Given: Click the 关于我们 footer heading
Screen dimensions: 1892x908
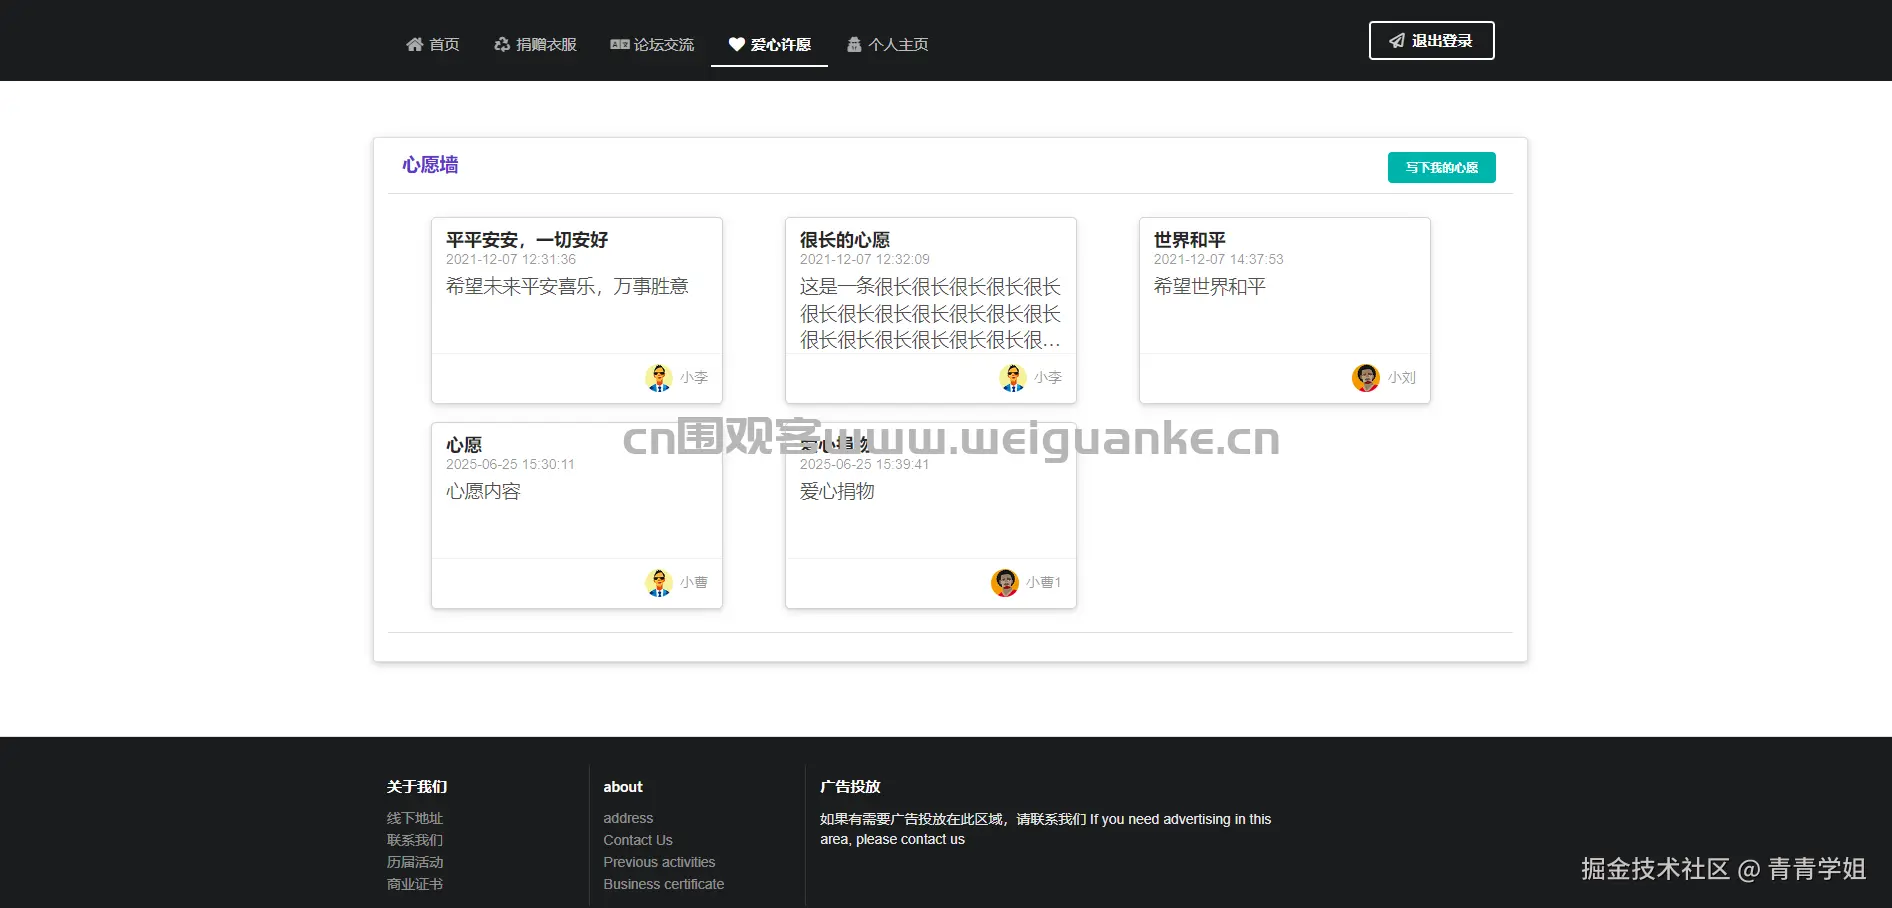Looking at the screenshot, I should tap(417, 787).
